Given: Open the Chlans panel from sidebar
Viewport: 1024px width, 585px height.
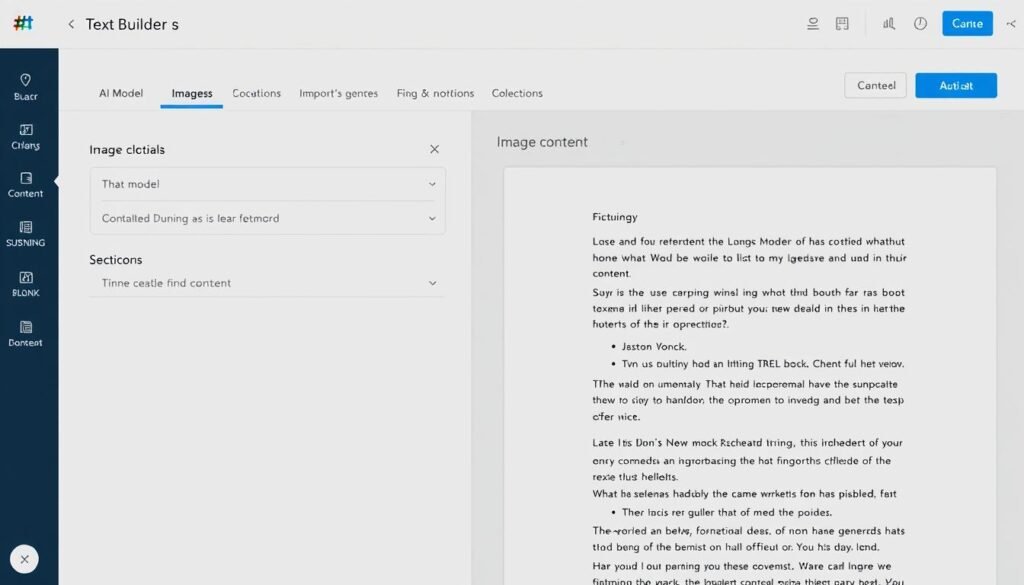Looking at the screenshot, I should (26, 133).
